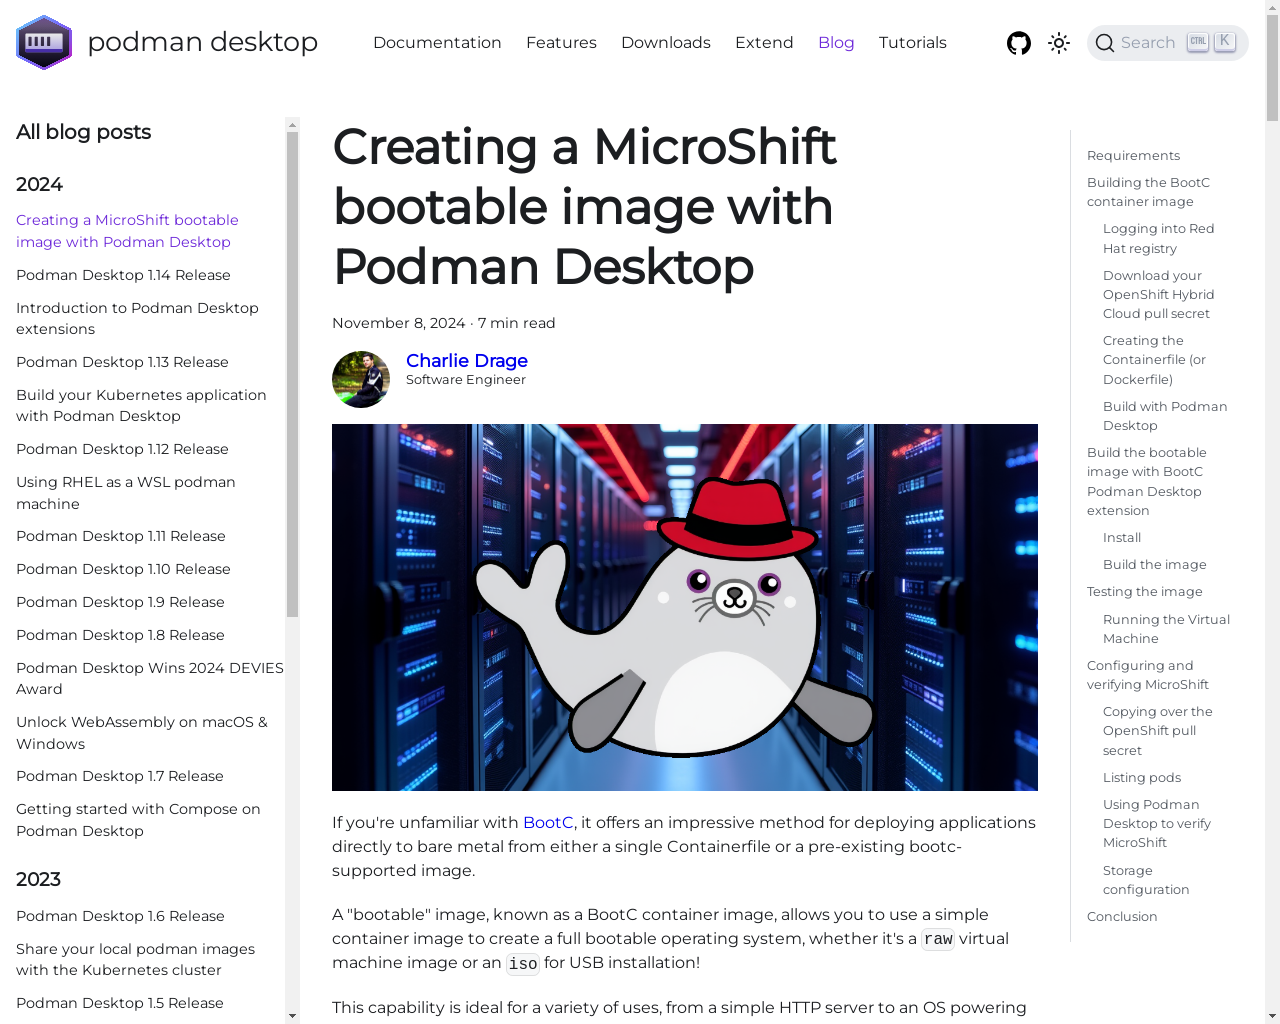Open Podman Desktop 1.12 Release post
The height and width of the screenshot is (1024, 1280).
click(122, 449)
